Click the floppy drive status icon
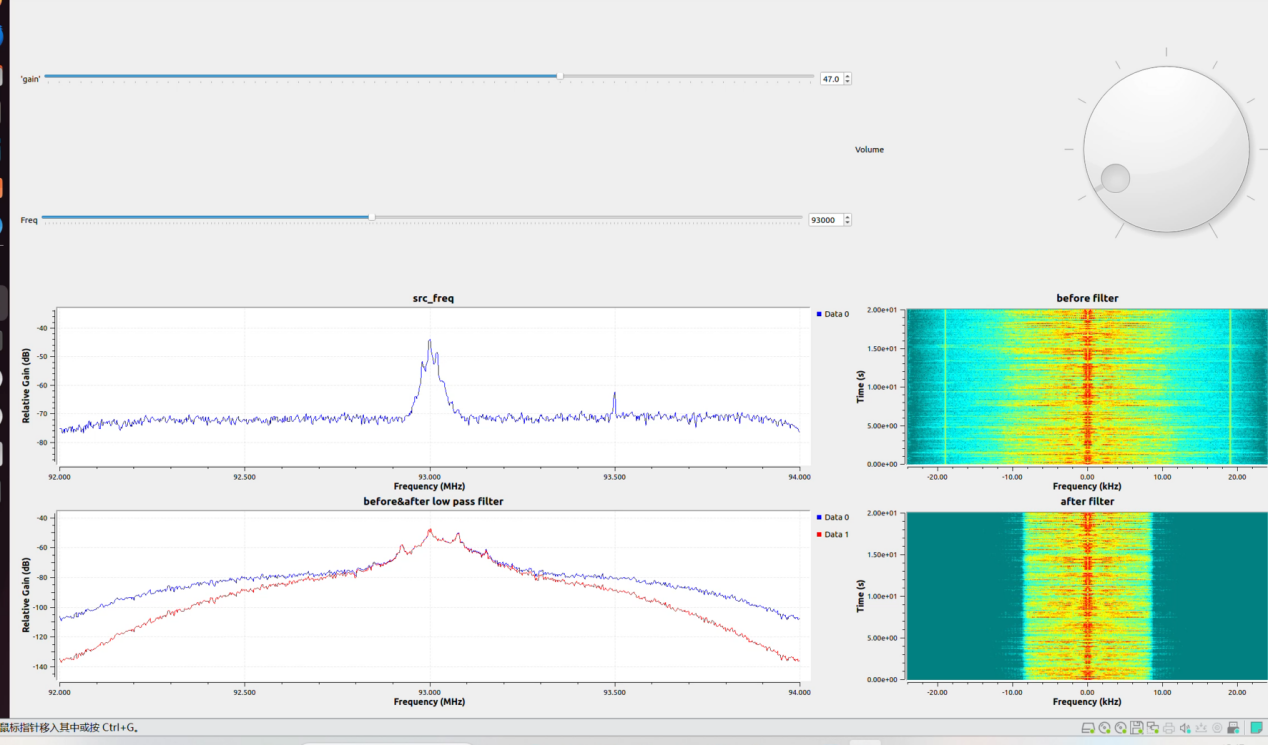 pos(1137,728)
